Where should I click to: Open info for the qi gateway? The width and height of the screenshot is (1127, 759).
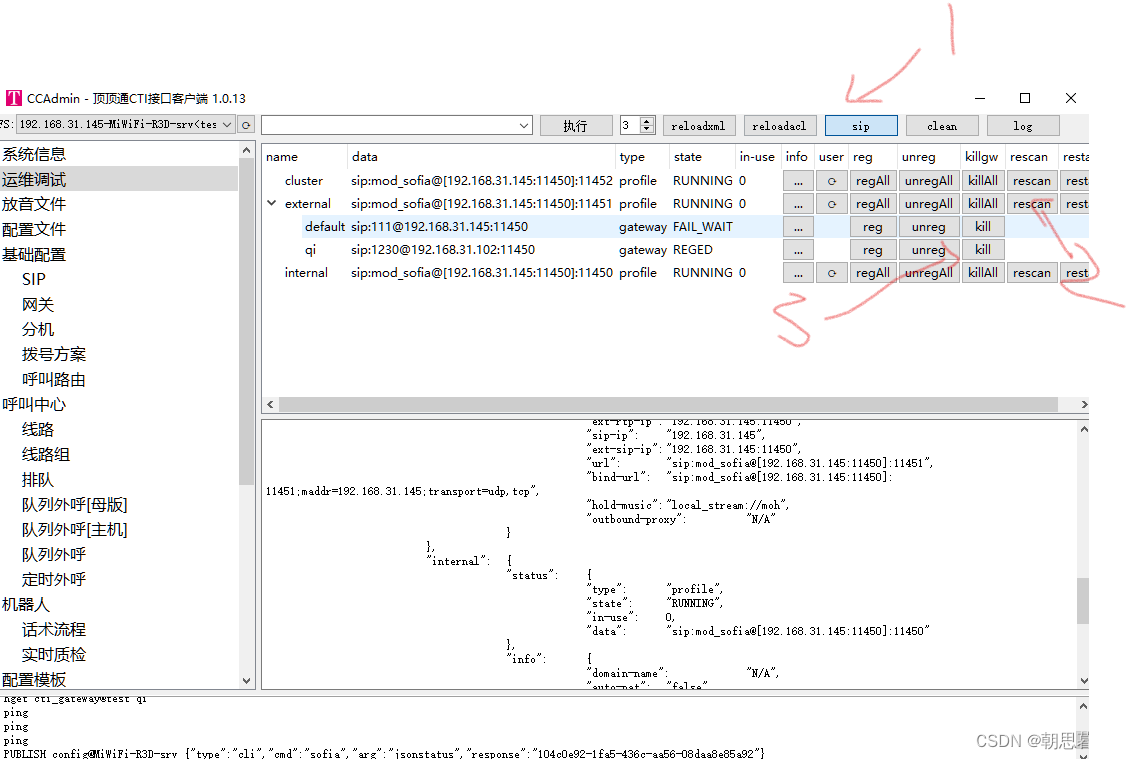(798, 250)
